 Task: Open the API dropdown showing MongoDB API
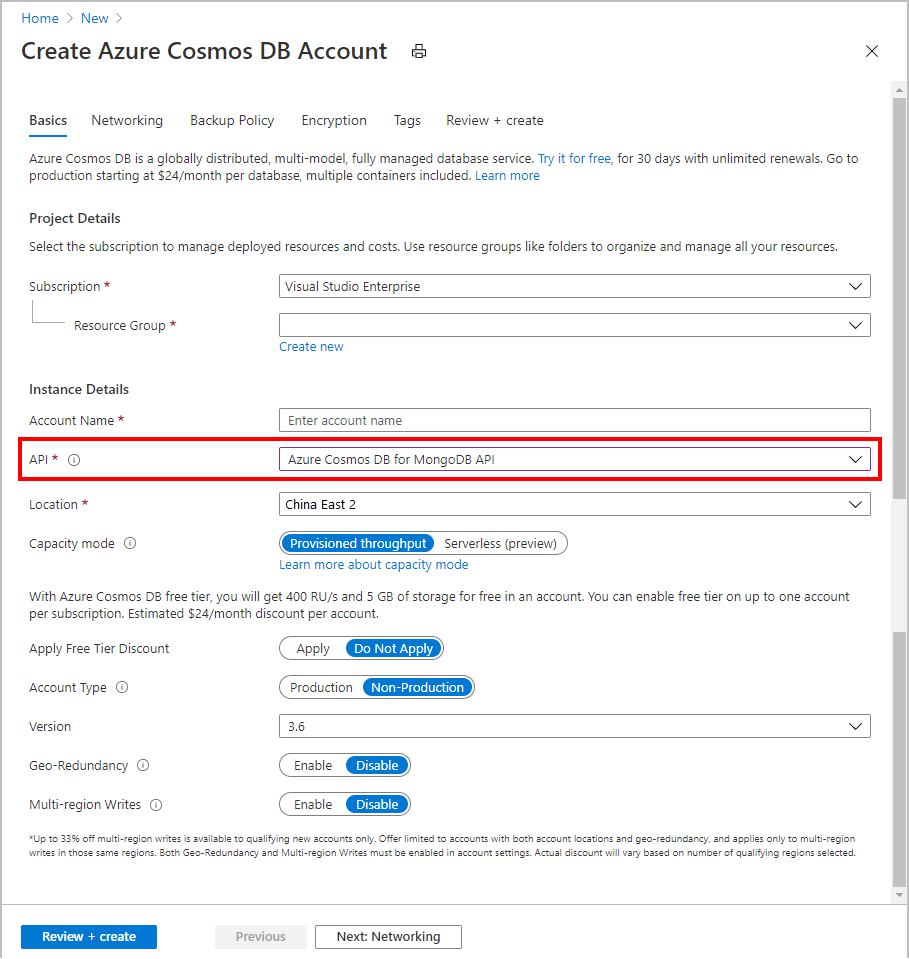coord(574,459)
